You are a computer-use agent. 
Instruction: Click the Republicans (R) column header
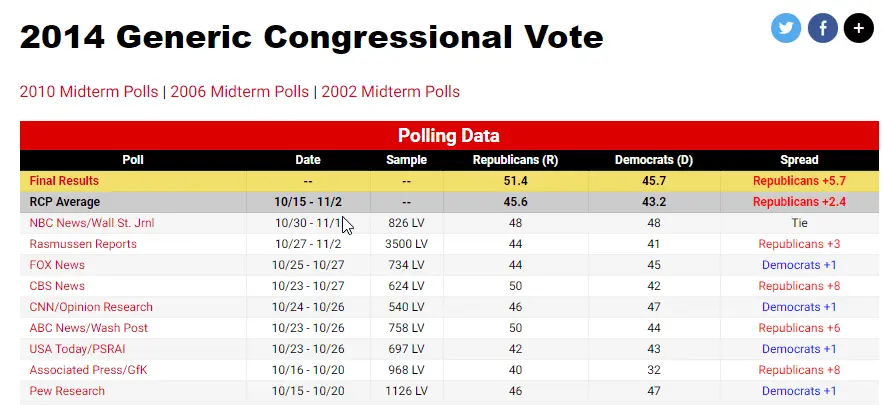click(x=515, y=160)
